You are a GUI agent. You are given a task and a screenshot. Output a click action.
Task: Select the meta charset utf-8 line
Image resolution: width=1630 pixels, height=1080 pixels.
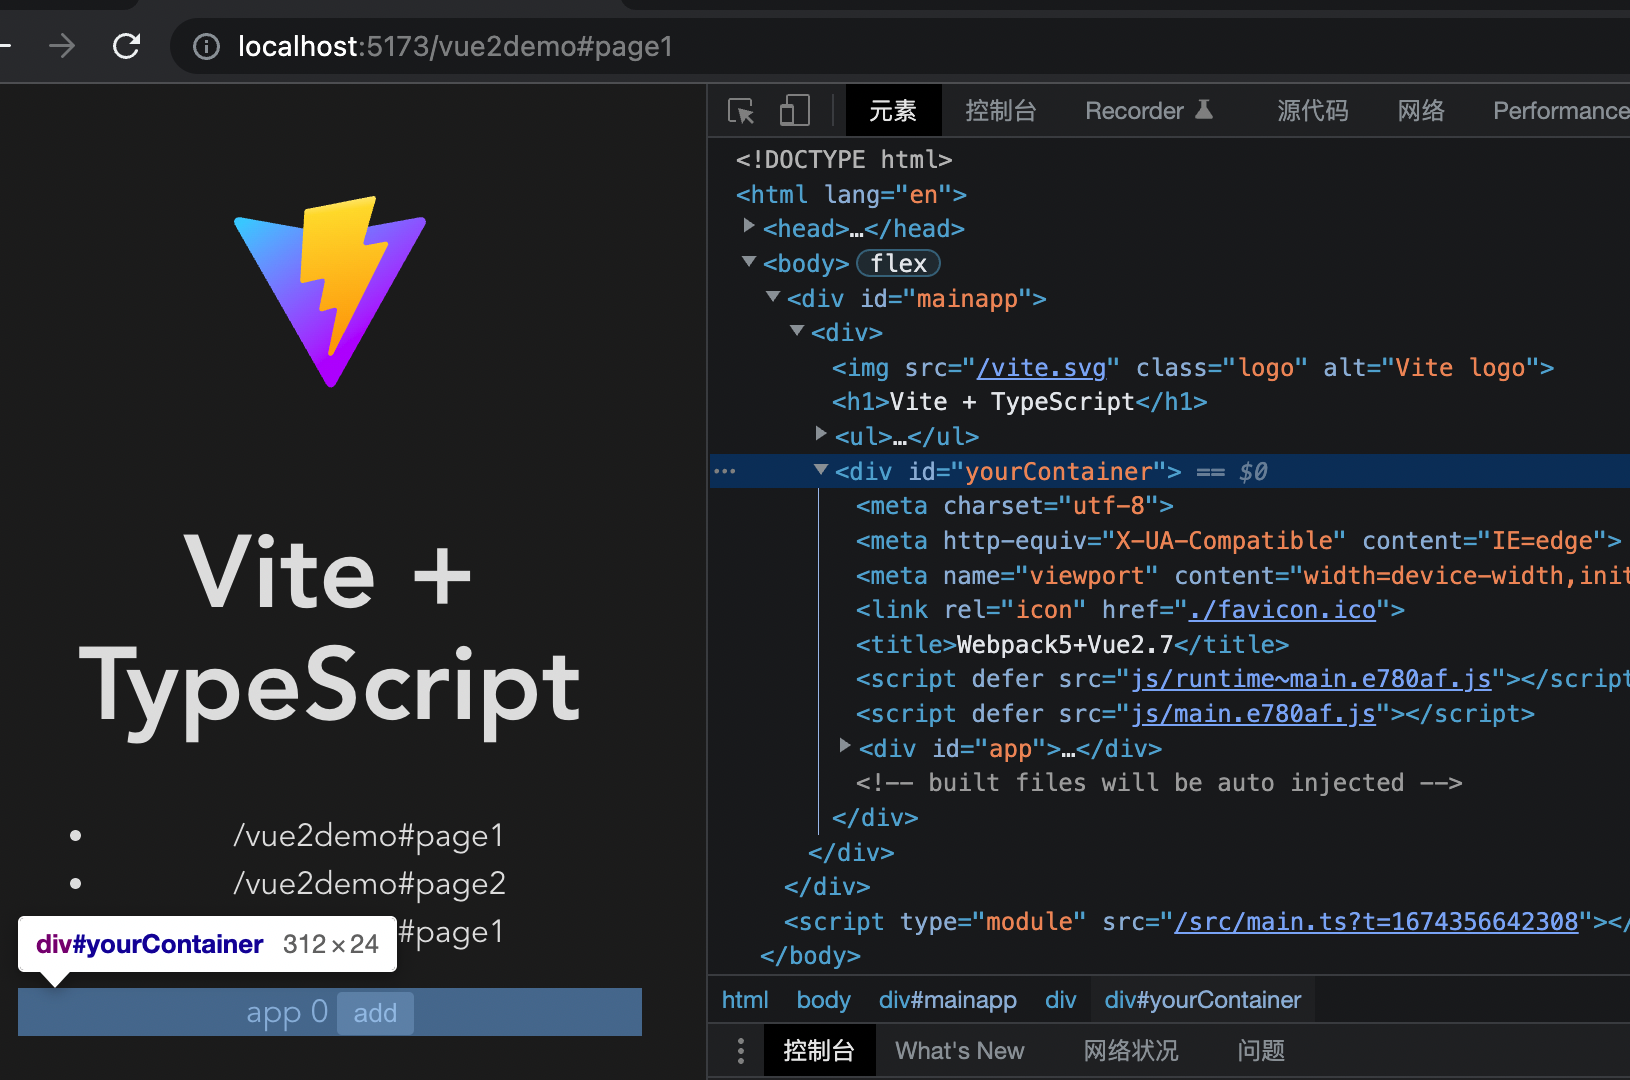(x=1015, y=506)
